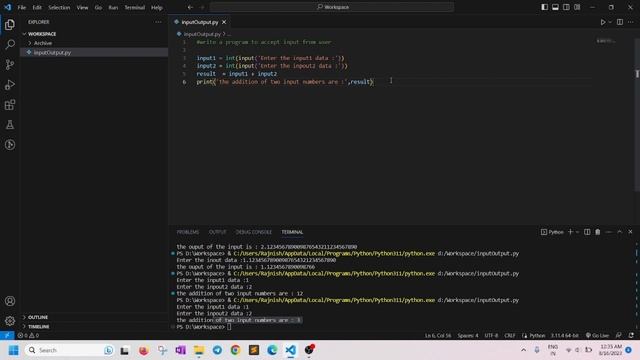The height and width of the screenshot is (360, 640).
Task: Switch to the TERMINAL panel tab
Action: 292,232
